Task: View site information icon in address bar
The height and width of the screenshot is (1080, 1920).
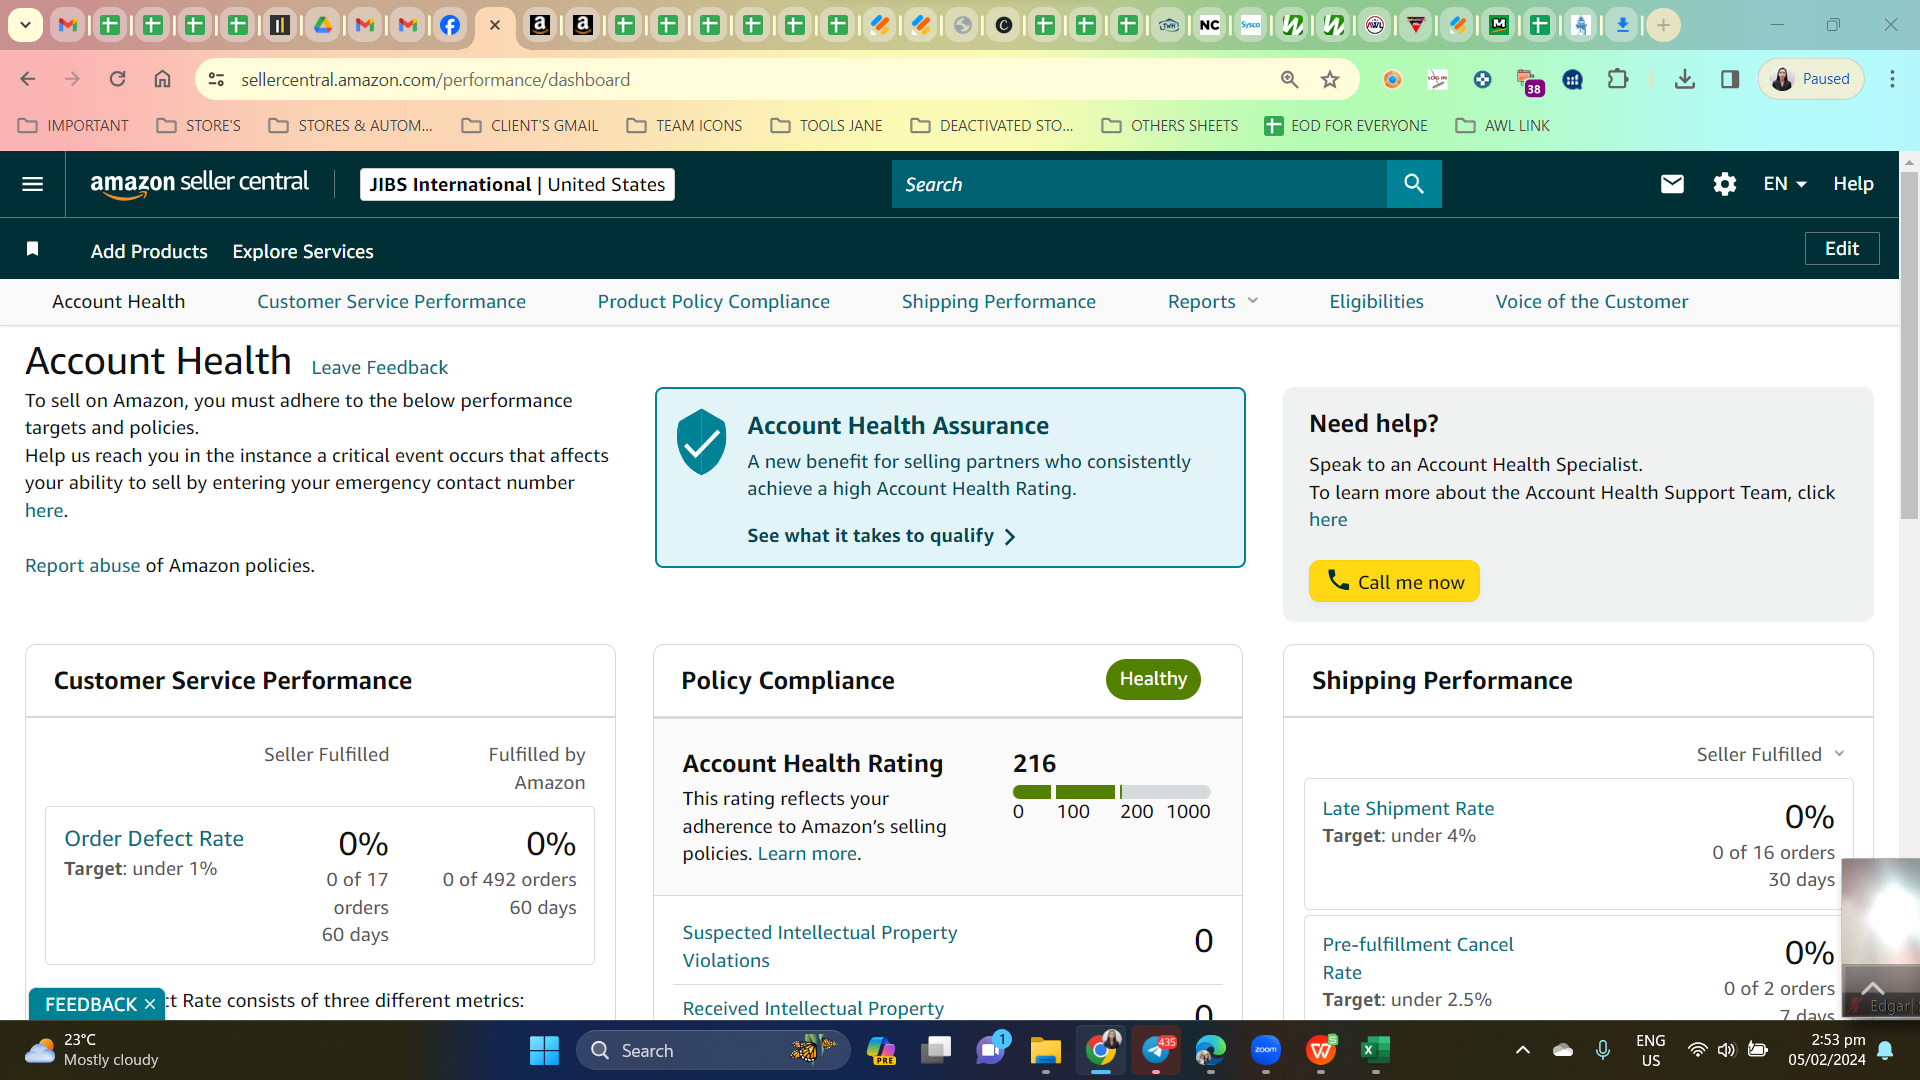Action: click(216, 79)
